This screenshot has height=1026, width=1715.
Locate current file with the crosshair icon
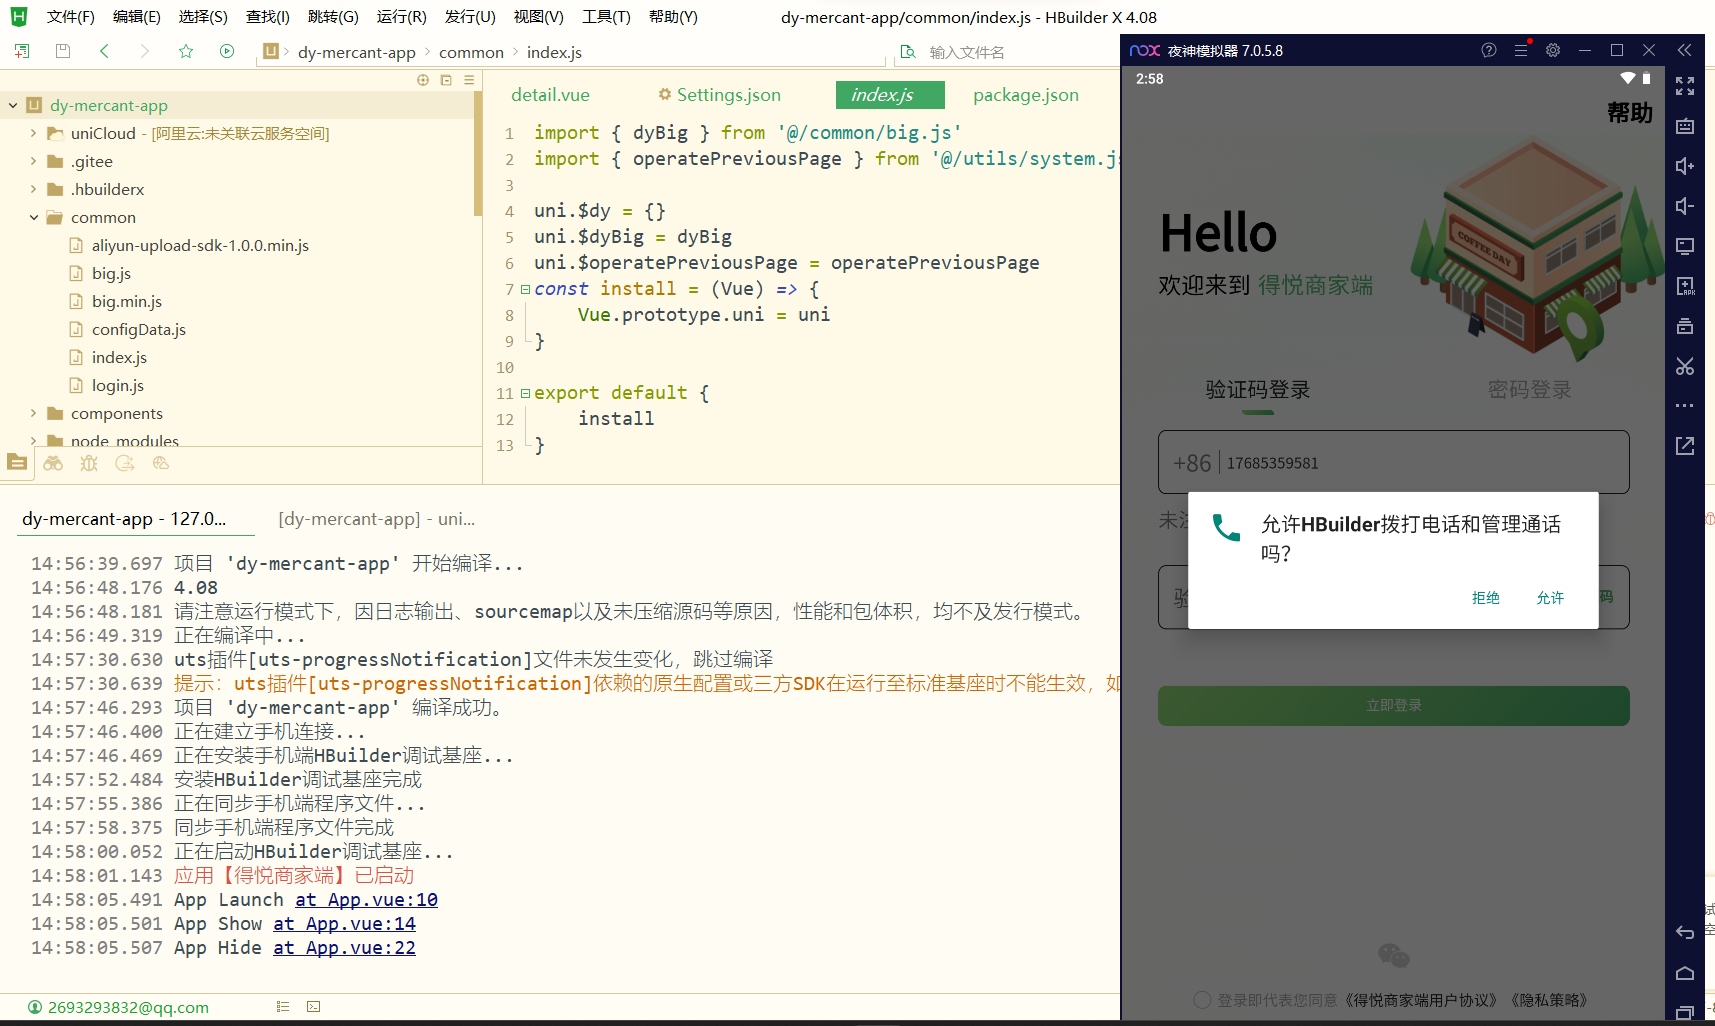tap(423, 80)
